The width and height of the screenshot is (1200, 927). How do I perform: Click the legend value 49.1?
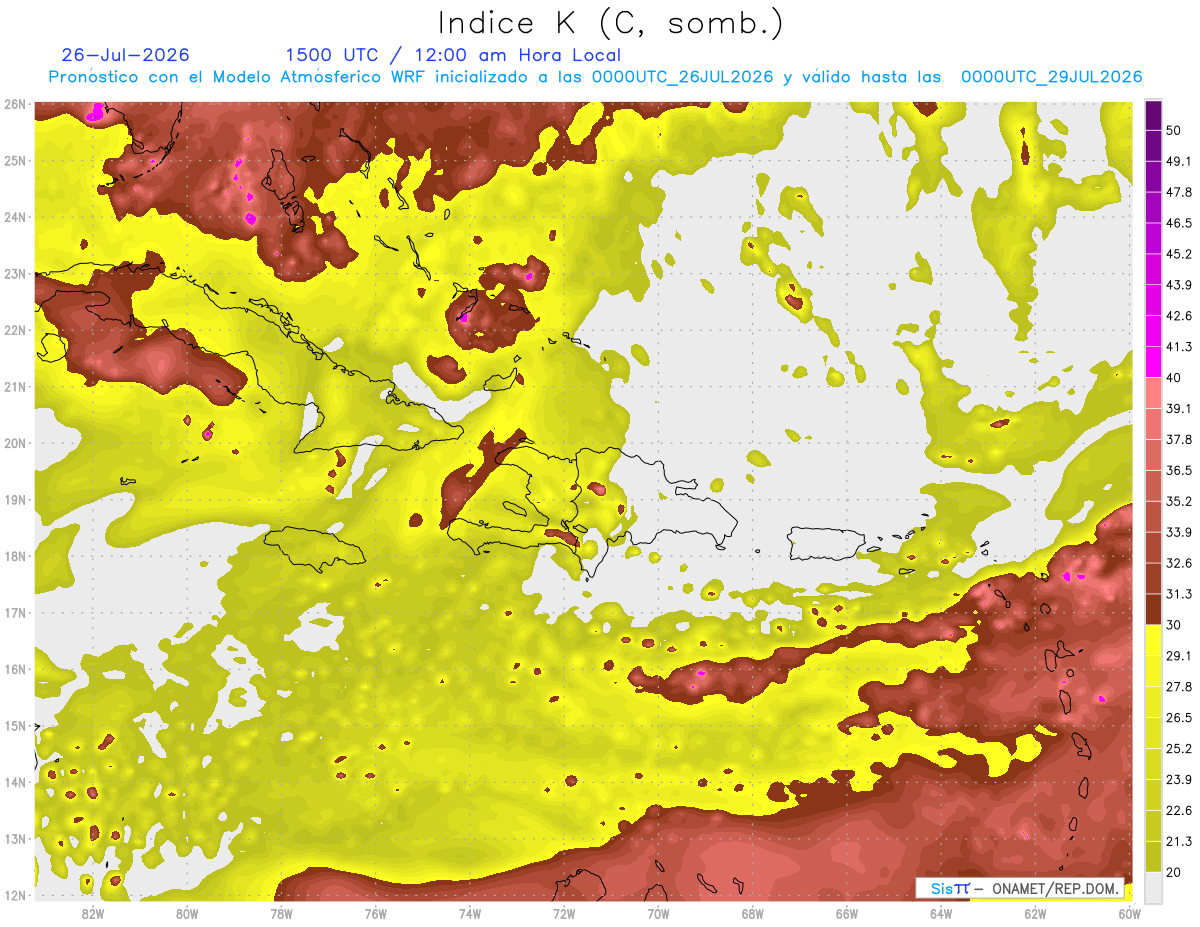(1179, 160)
